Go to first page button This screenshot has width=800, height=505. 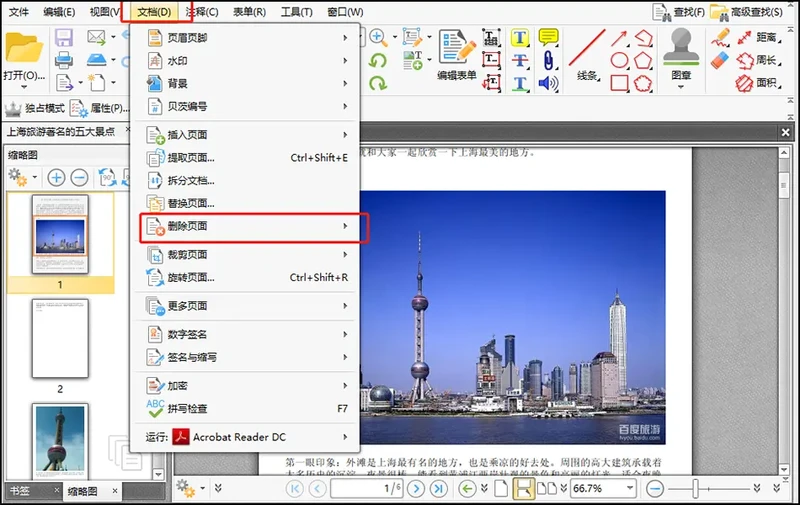point(294,489)
